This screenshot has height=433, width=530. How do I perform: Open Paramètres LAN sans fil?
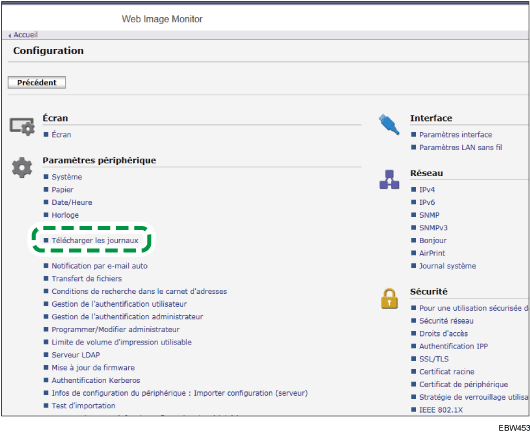[x=461, y=147]
